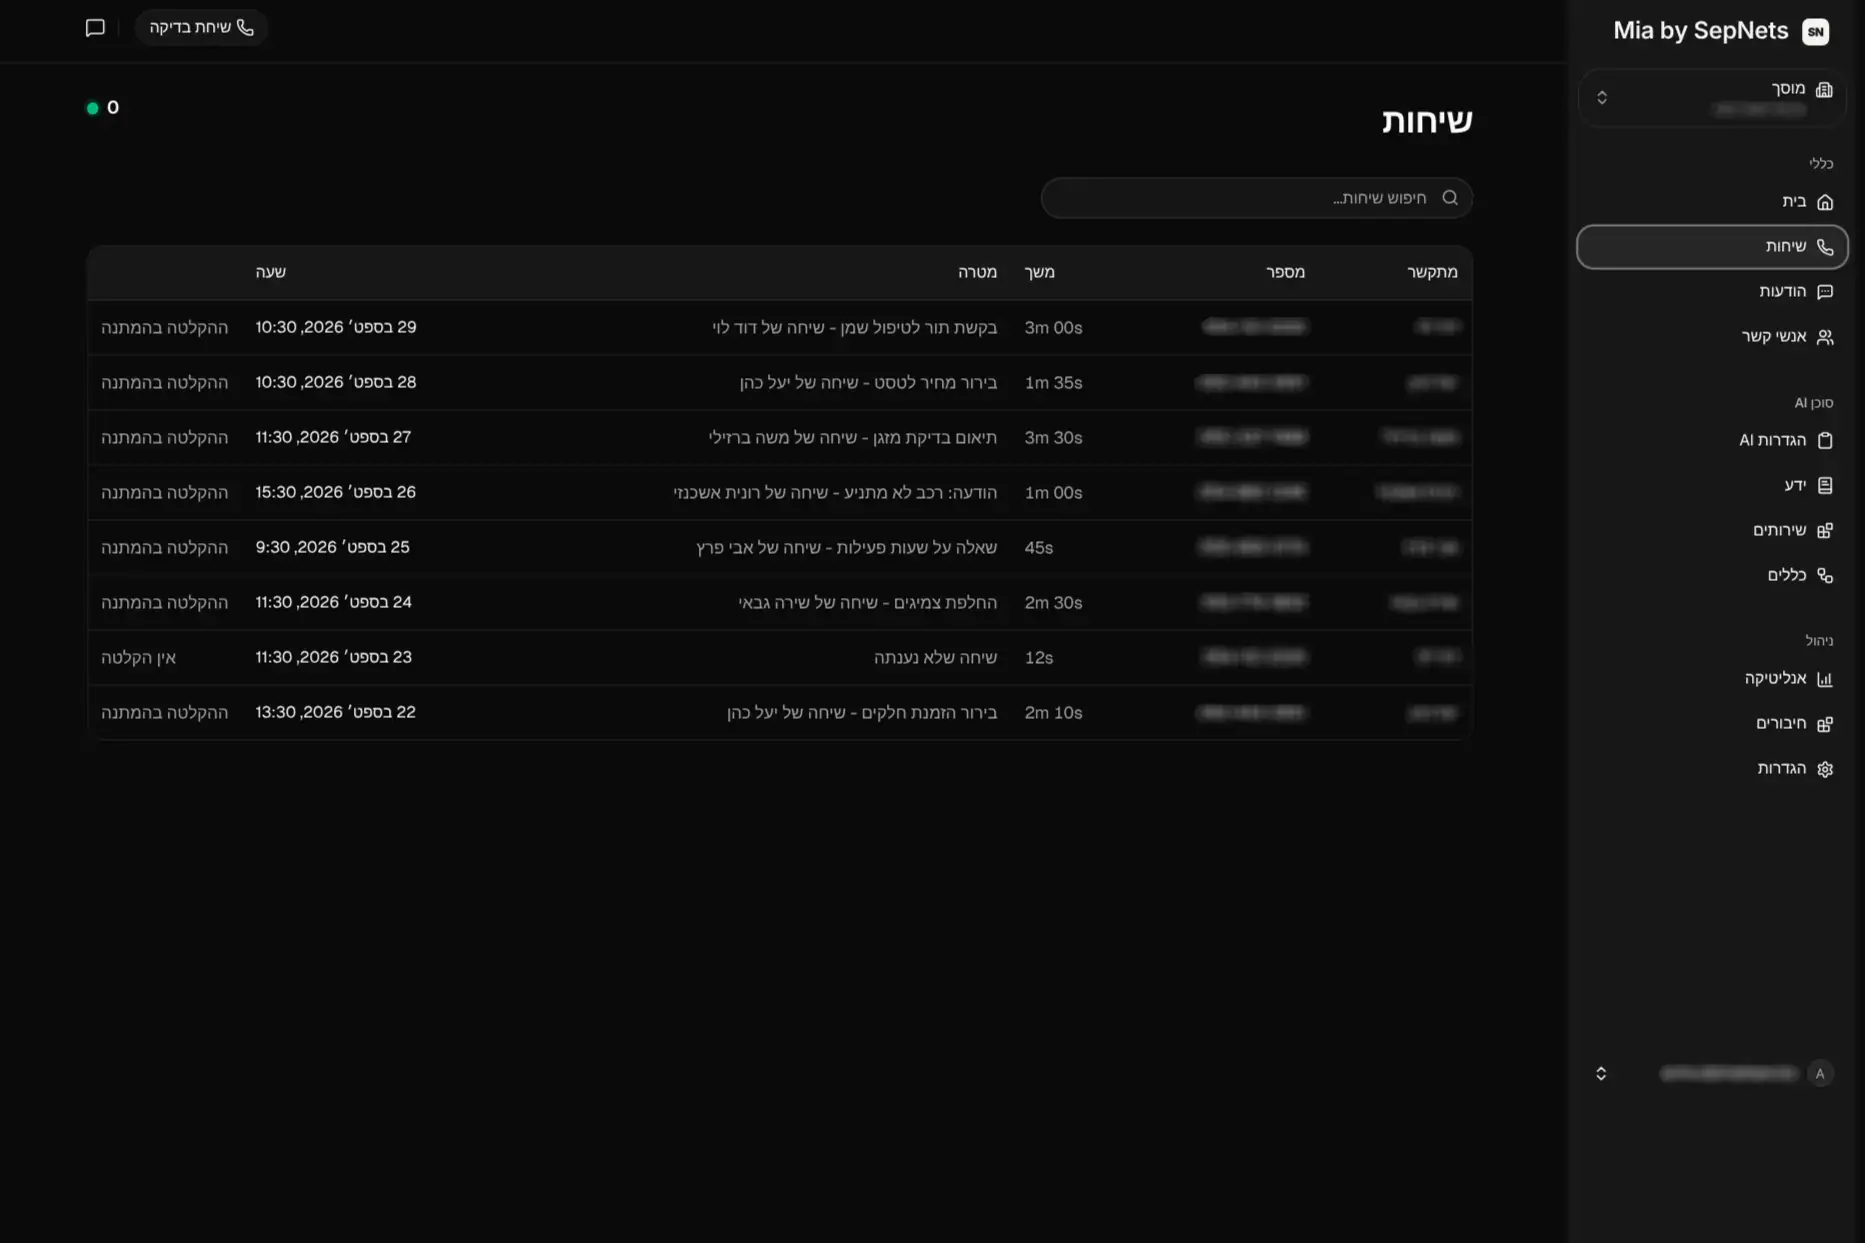The height and width of the screenshot is (1243, 1865).
Task: Open the אנשי קשר contacts icon
Action: pos(1824,337)
